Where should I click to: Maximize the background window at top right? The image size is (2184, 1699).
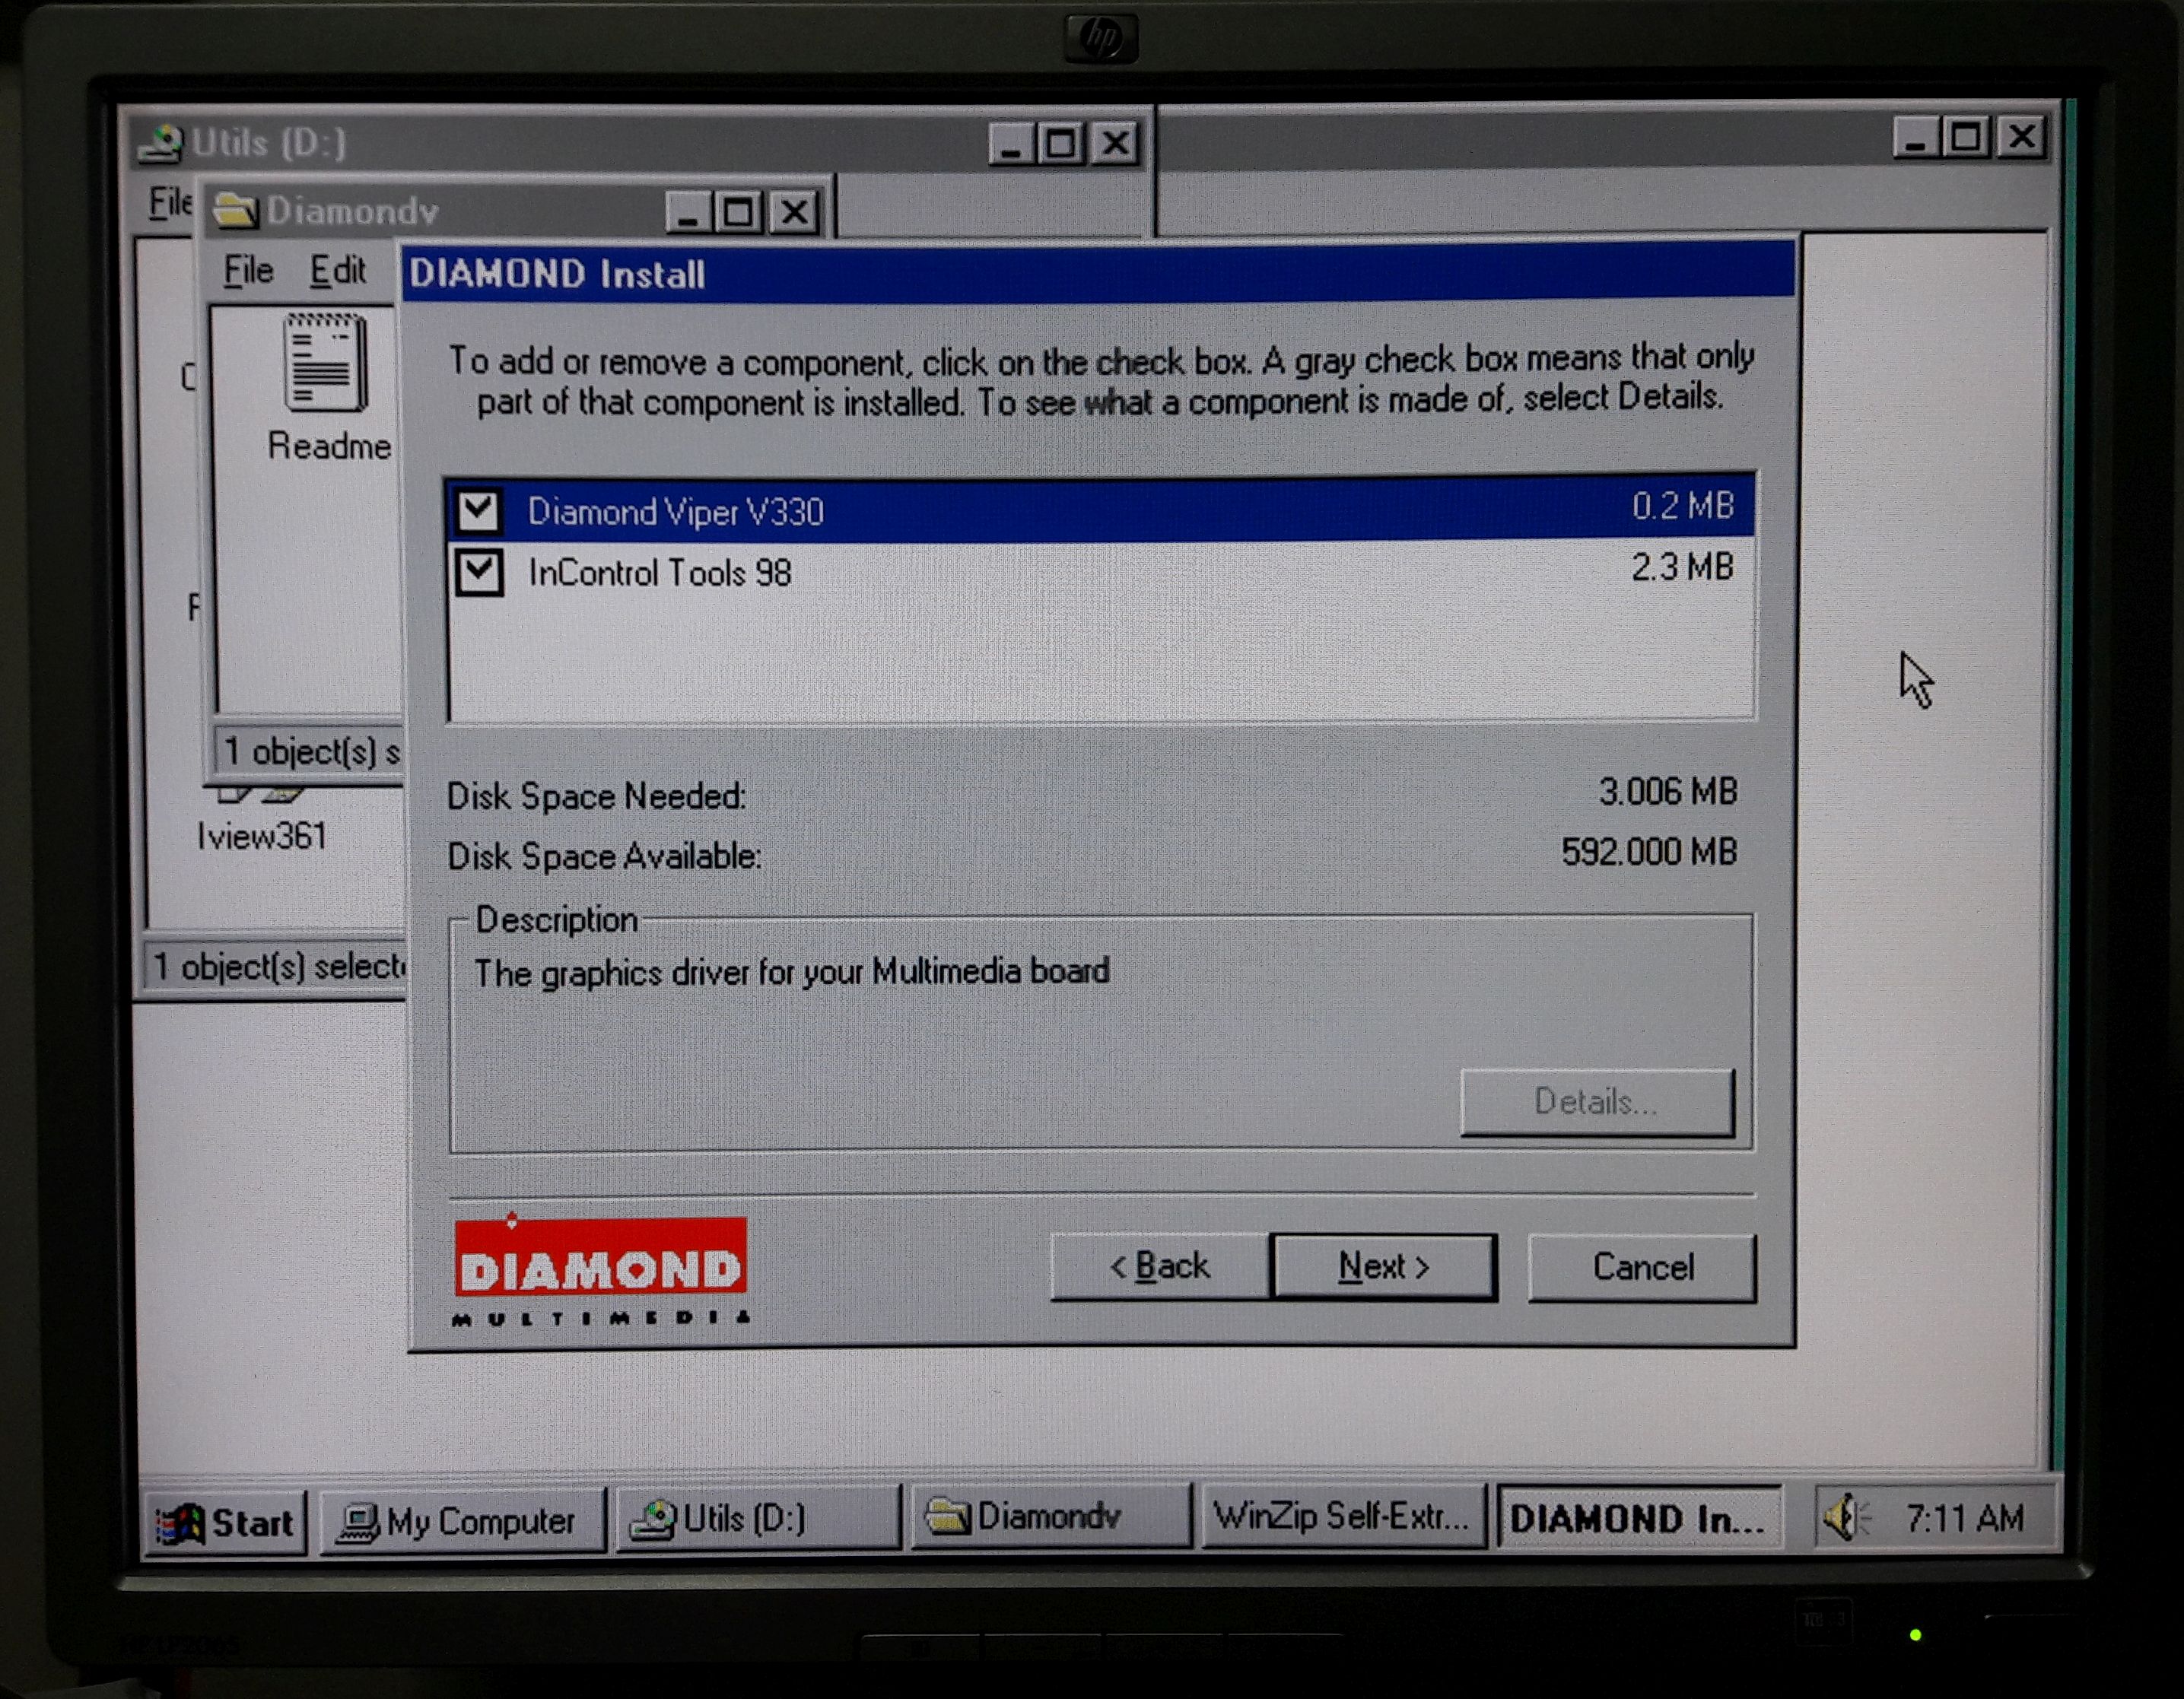pyautogui.click(x=1965, y=137)
